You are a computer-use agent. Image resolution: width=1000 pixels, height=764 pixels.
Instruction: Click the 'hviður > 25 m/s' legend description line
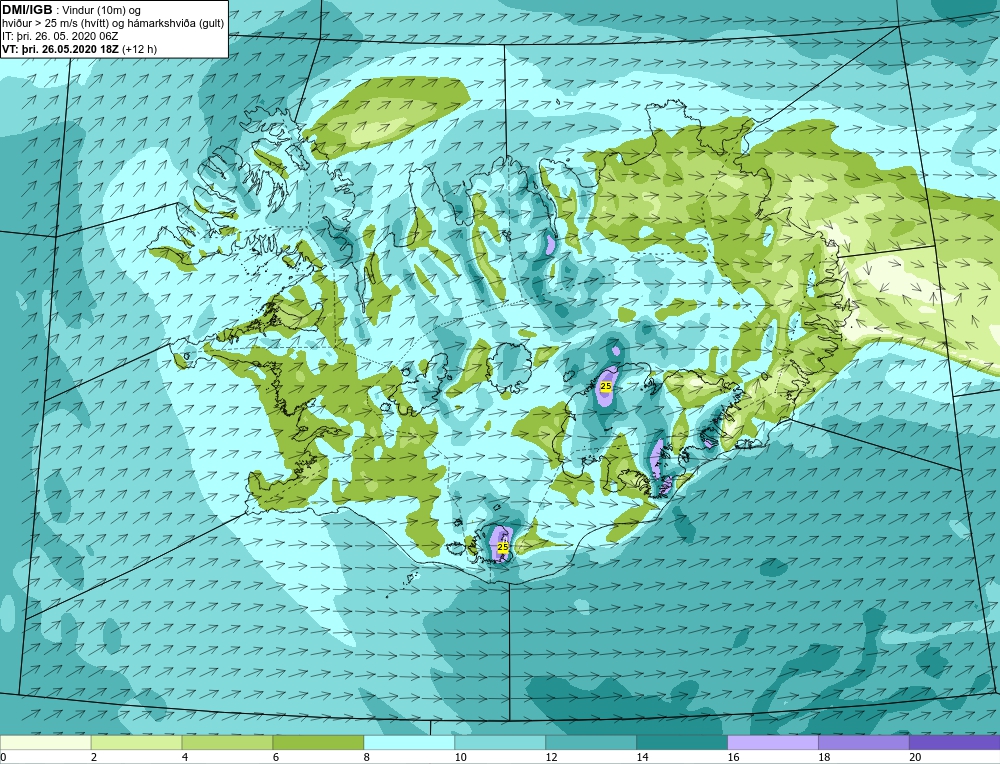click(x=113, y=24)
